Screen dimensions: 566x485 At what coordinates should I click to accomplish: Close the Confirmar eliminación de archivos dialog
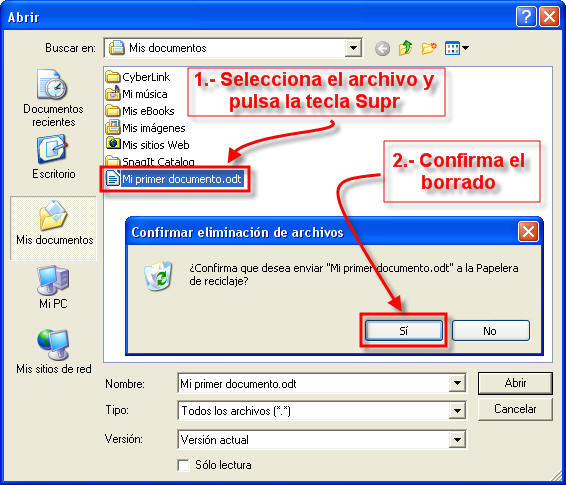click(528, 232)
